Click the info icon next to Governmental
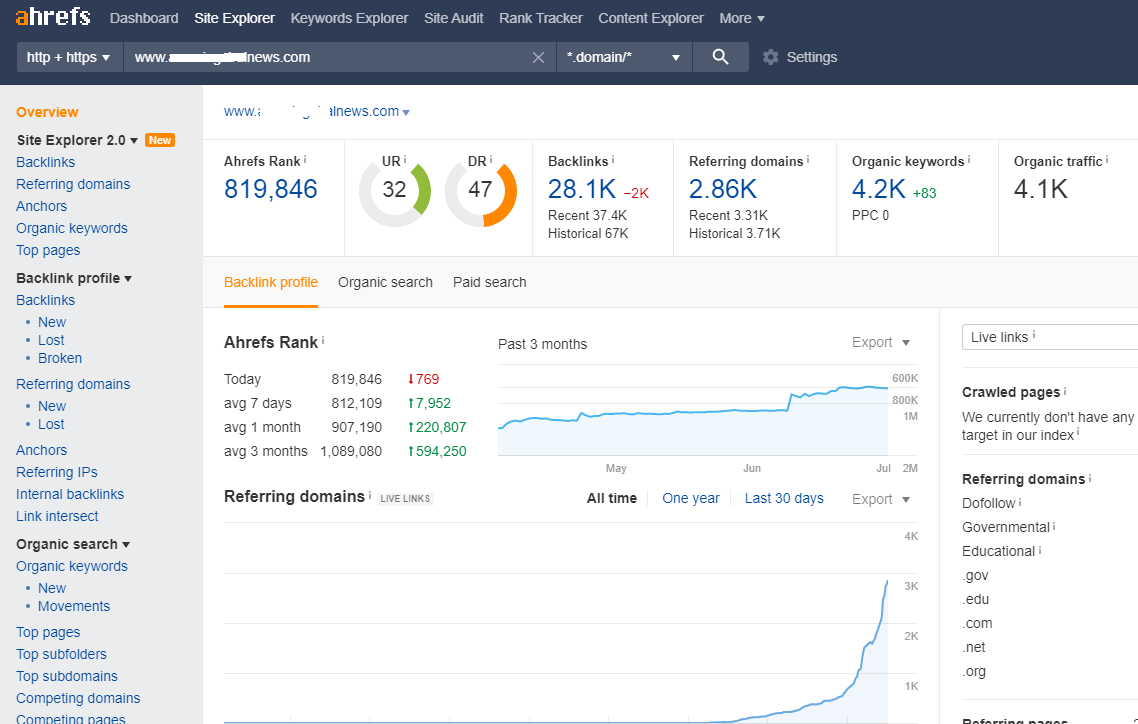Viewport: 1138px width, 724px height. click(1054, 526)
